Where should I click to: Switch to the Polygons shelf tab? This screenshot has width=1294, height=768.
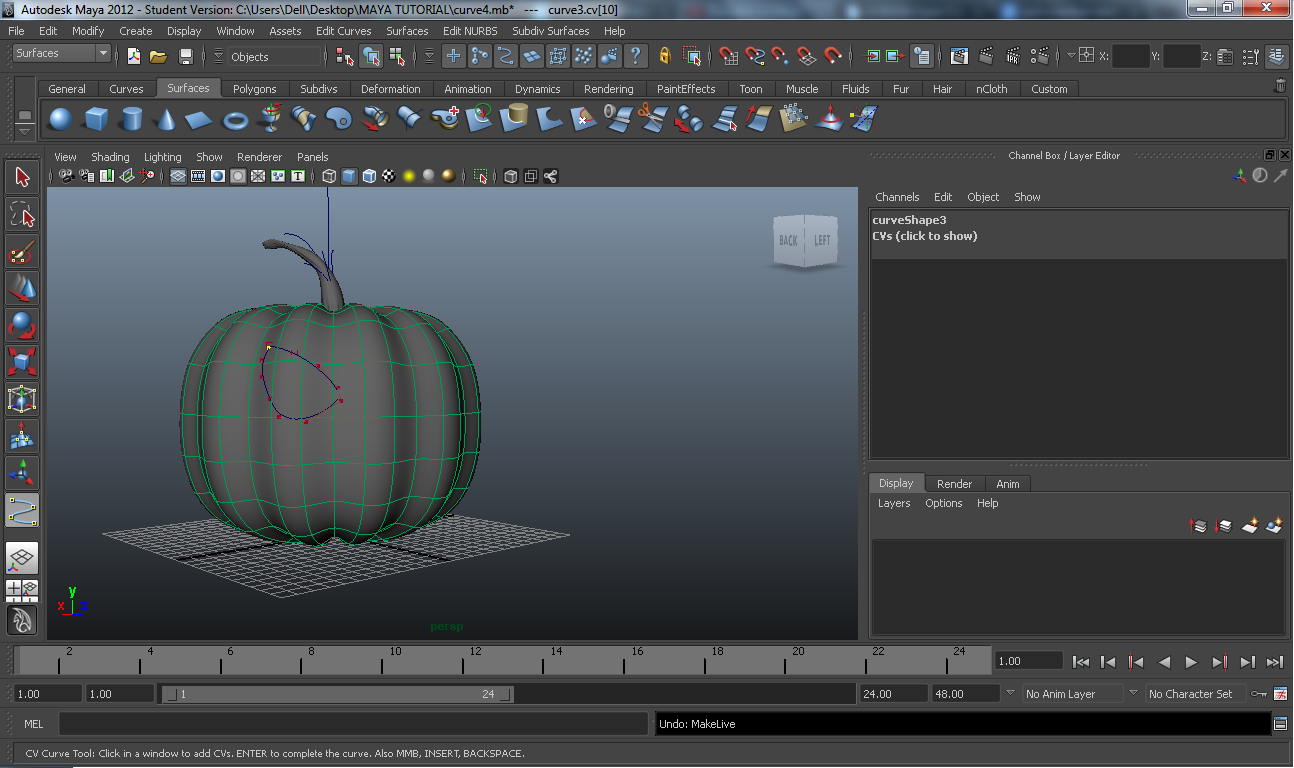pyautogui.click(x=254, y=89)
